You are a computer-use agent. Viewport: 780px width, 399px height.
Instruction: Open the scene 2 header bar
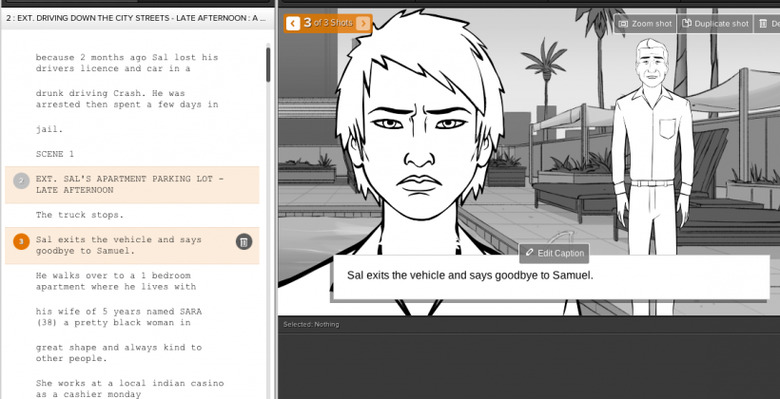[x=137, y=18]
